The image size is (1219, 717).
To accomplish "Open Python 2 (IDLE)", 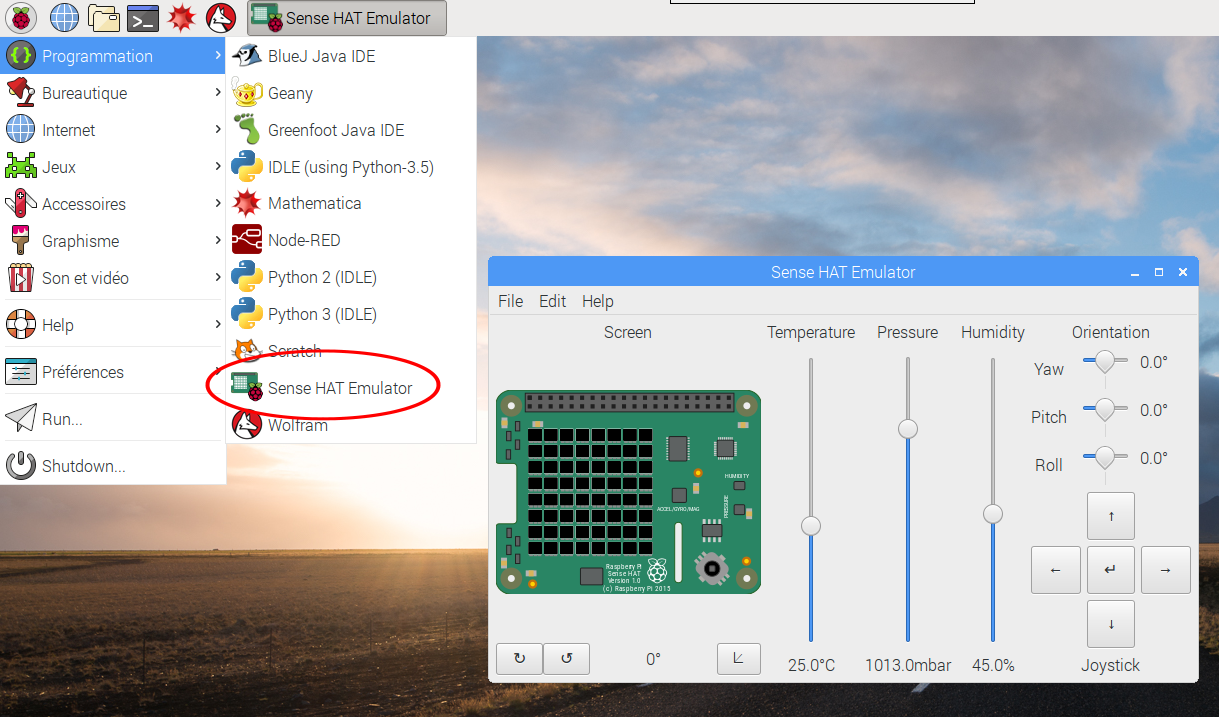I will tap(351, 277).
